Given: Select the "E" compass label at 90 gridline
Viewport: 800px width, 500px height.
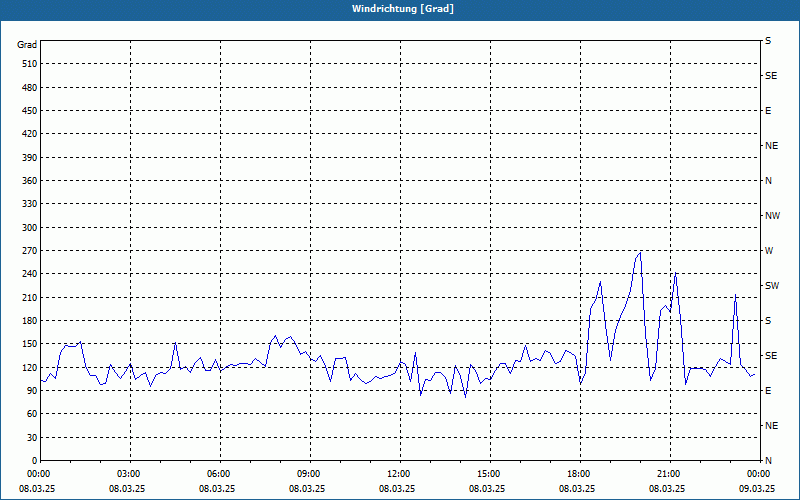Looking at the screenshot, I should pyautogui.click(x=768, y=391).
